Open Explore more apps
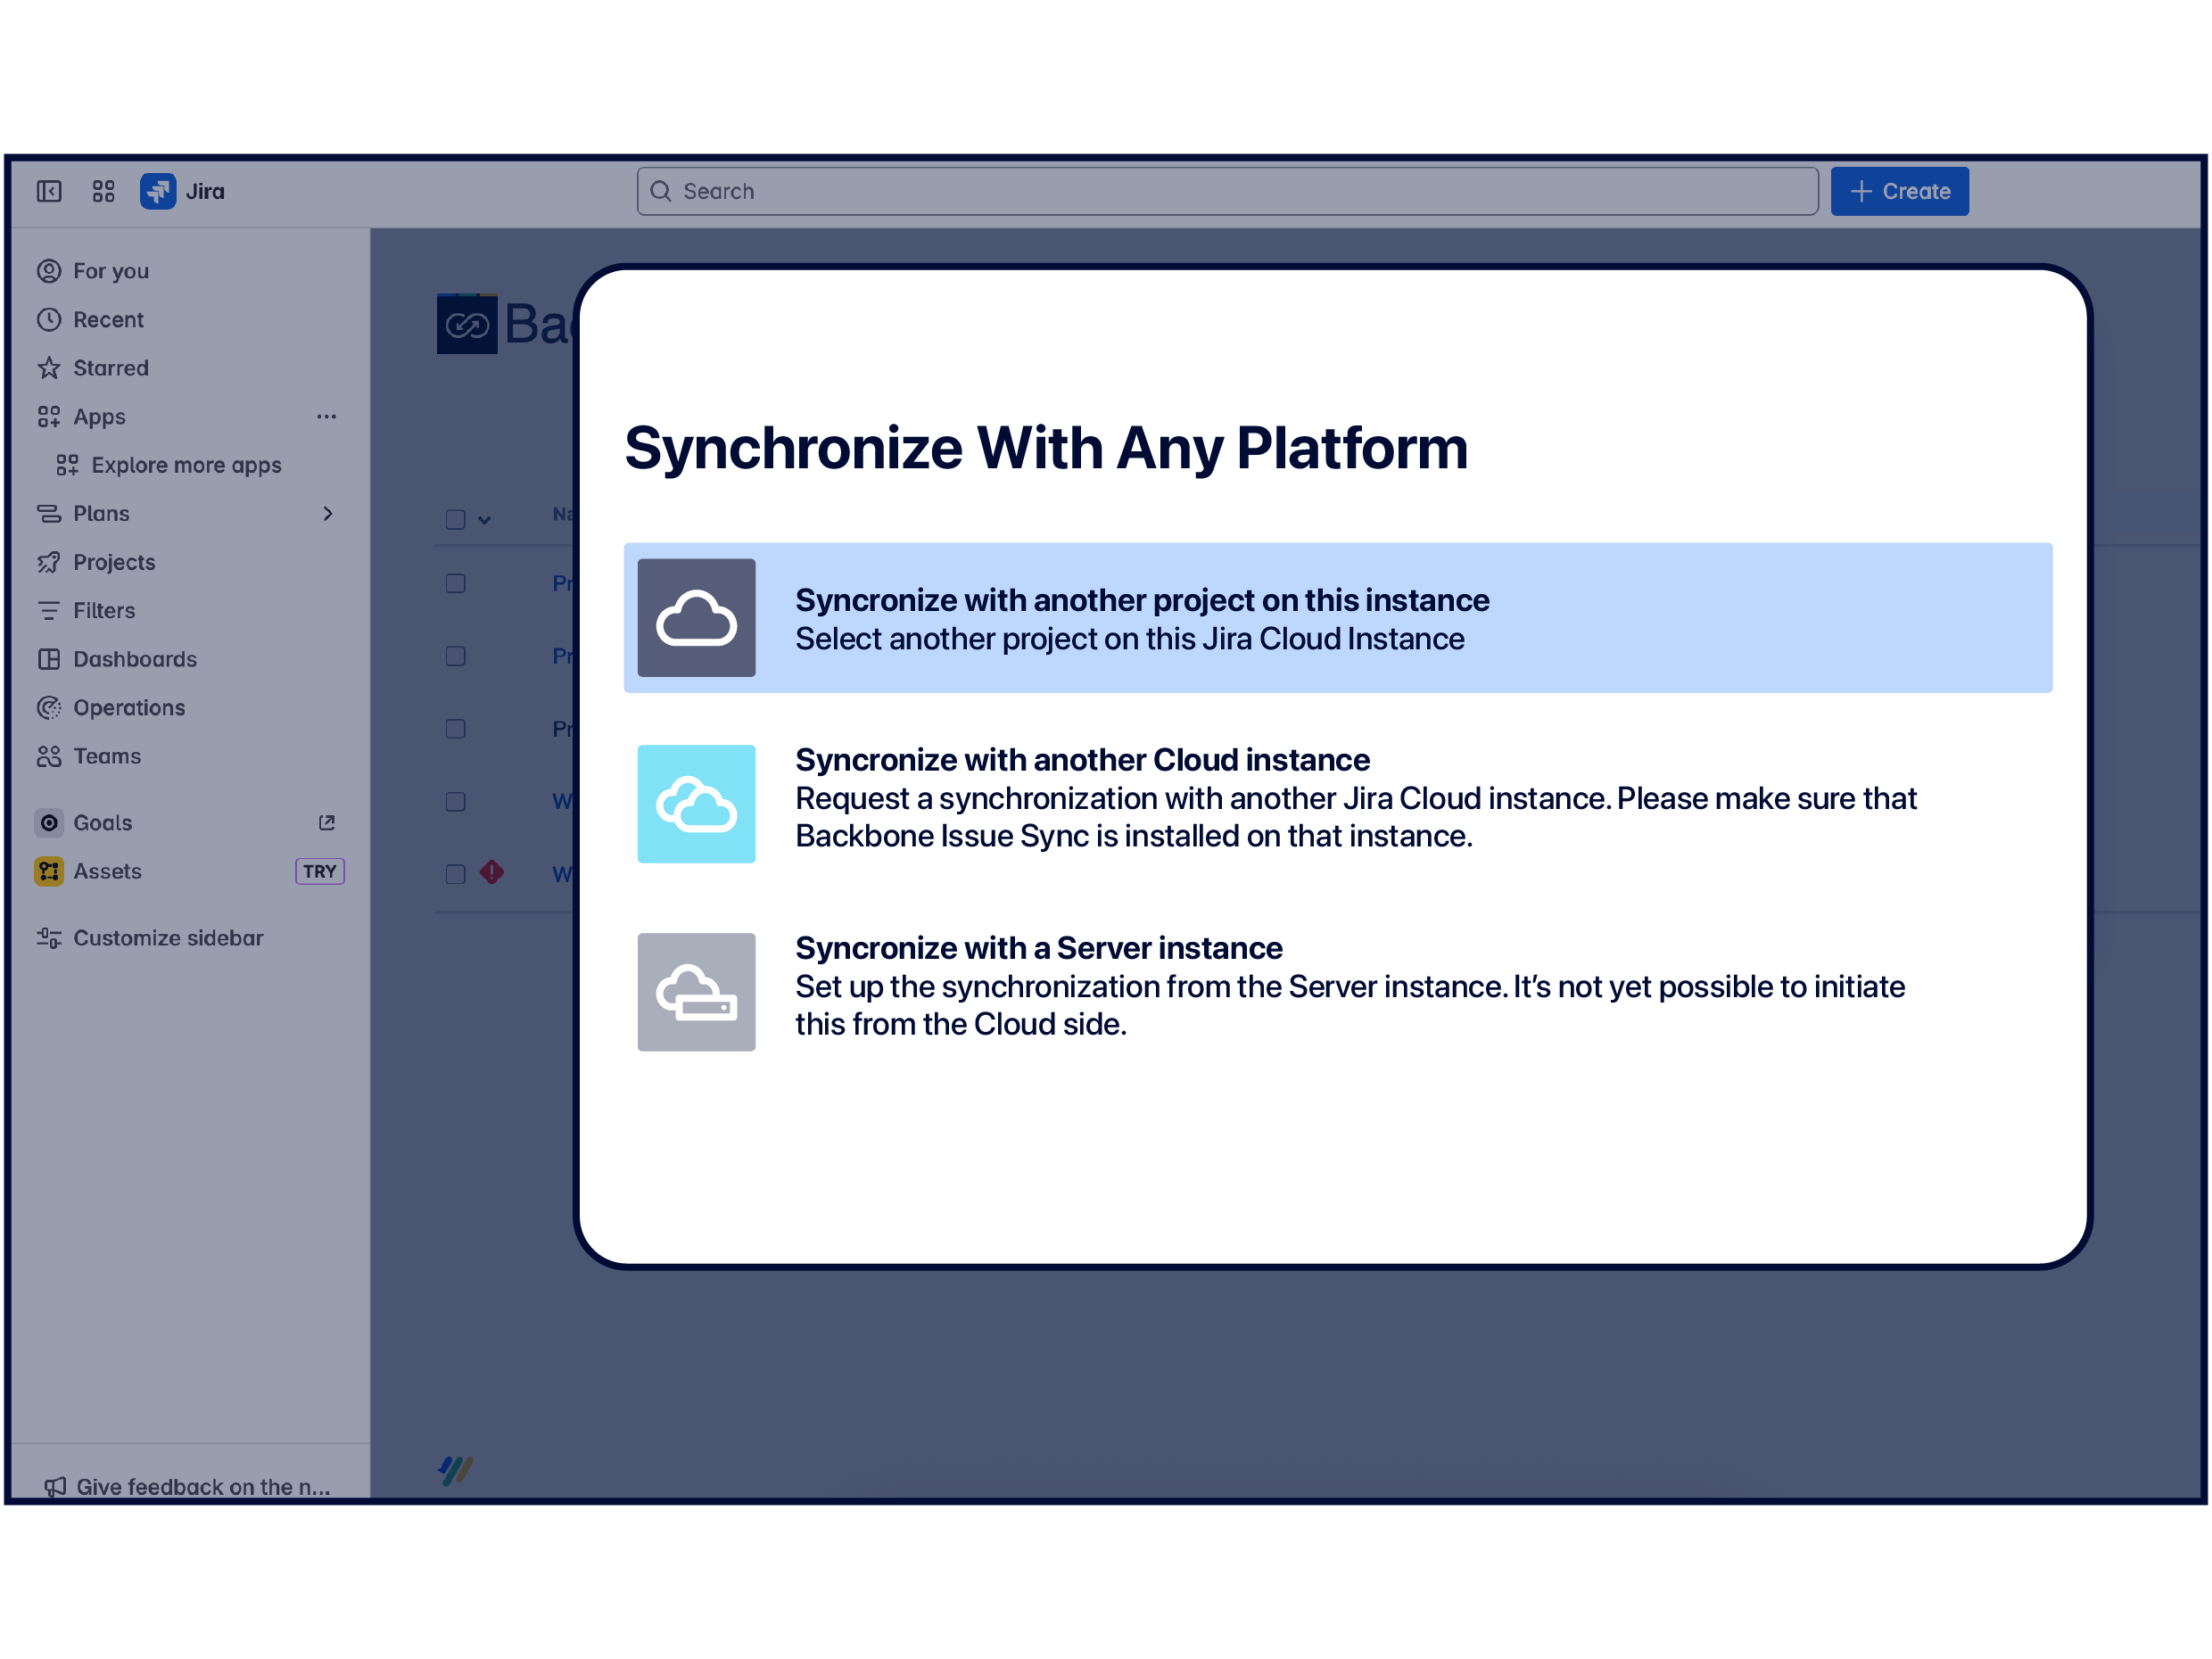Image resolution: width=2212 pixels, height=1659 pixels. point(189,465)
